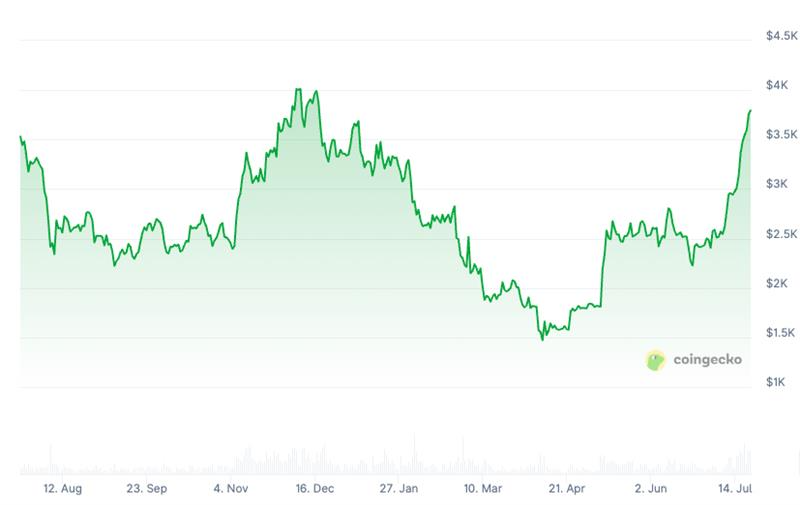The image size is (800, 505).
Task: Select the 21. Apr date label
Action: (566, 489)
